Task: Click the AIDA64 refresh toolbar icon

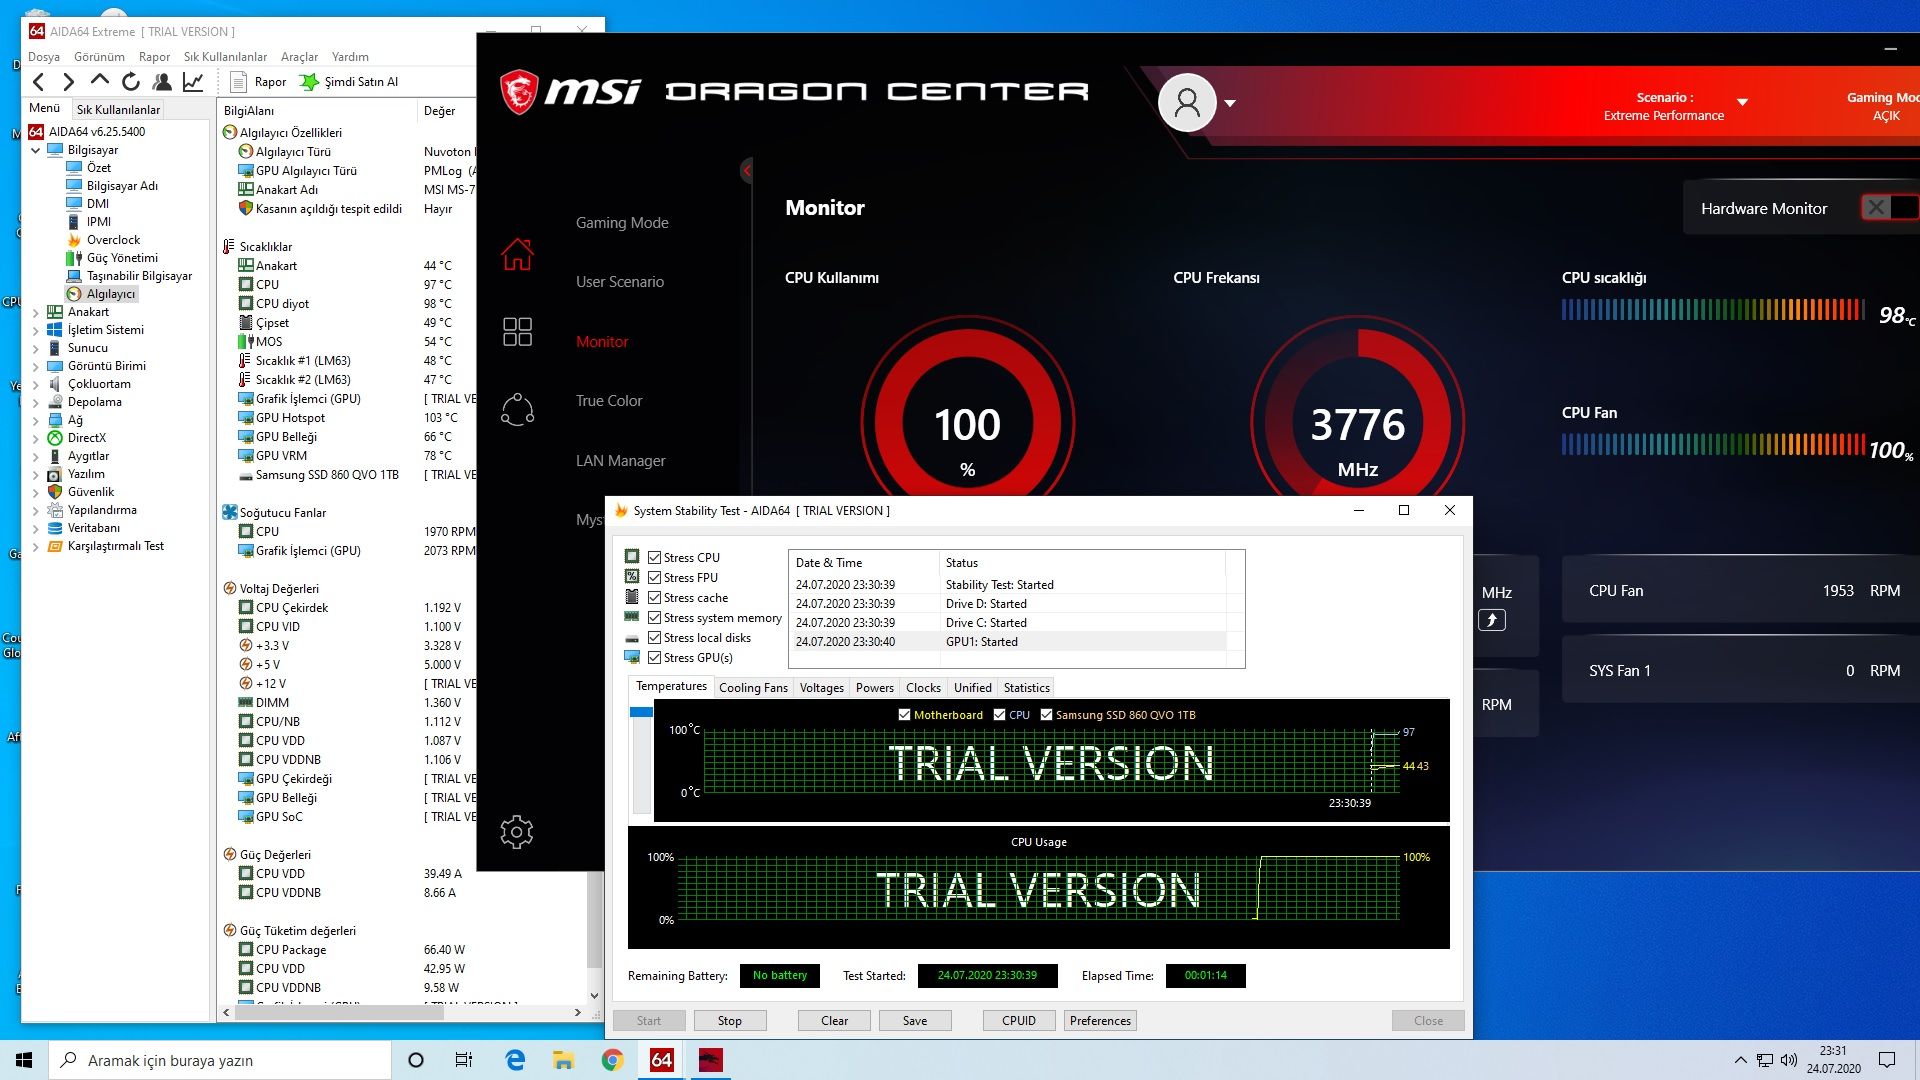Action: [x=131, y=82]
